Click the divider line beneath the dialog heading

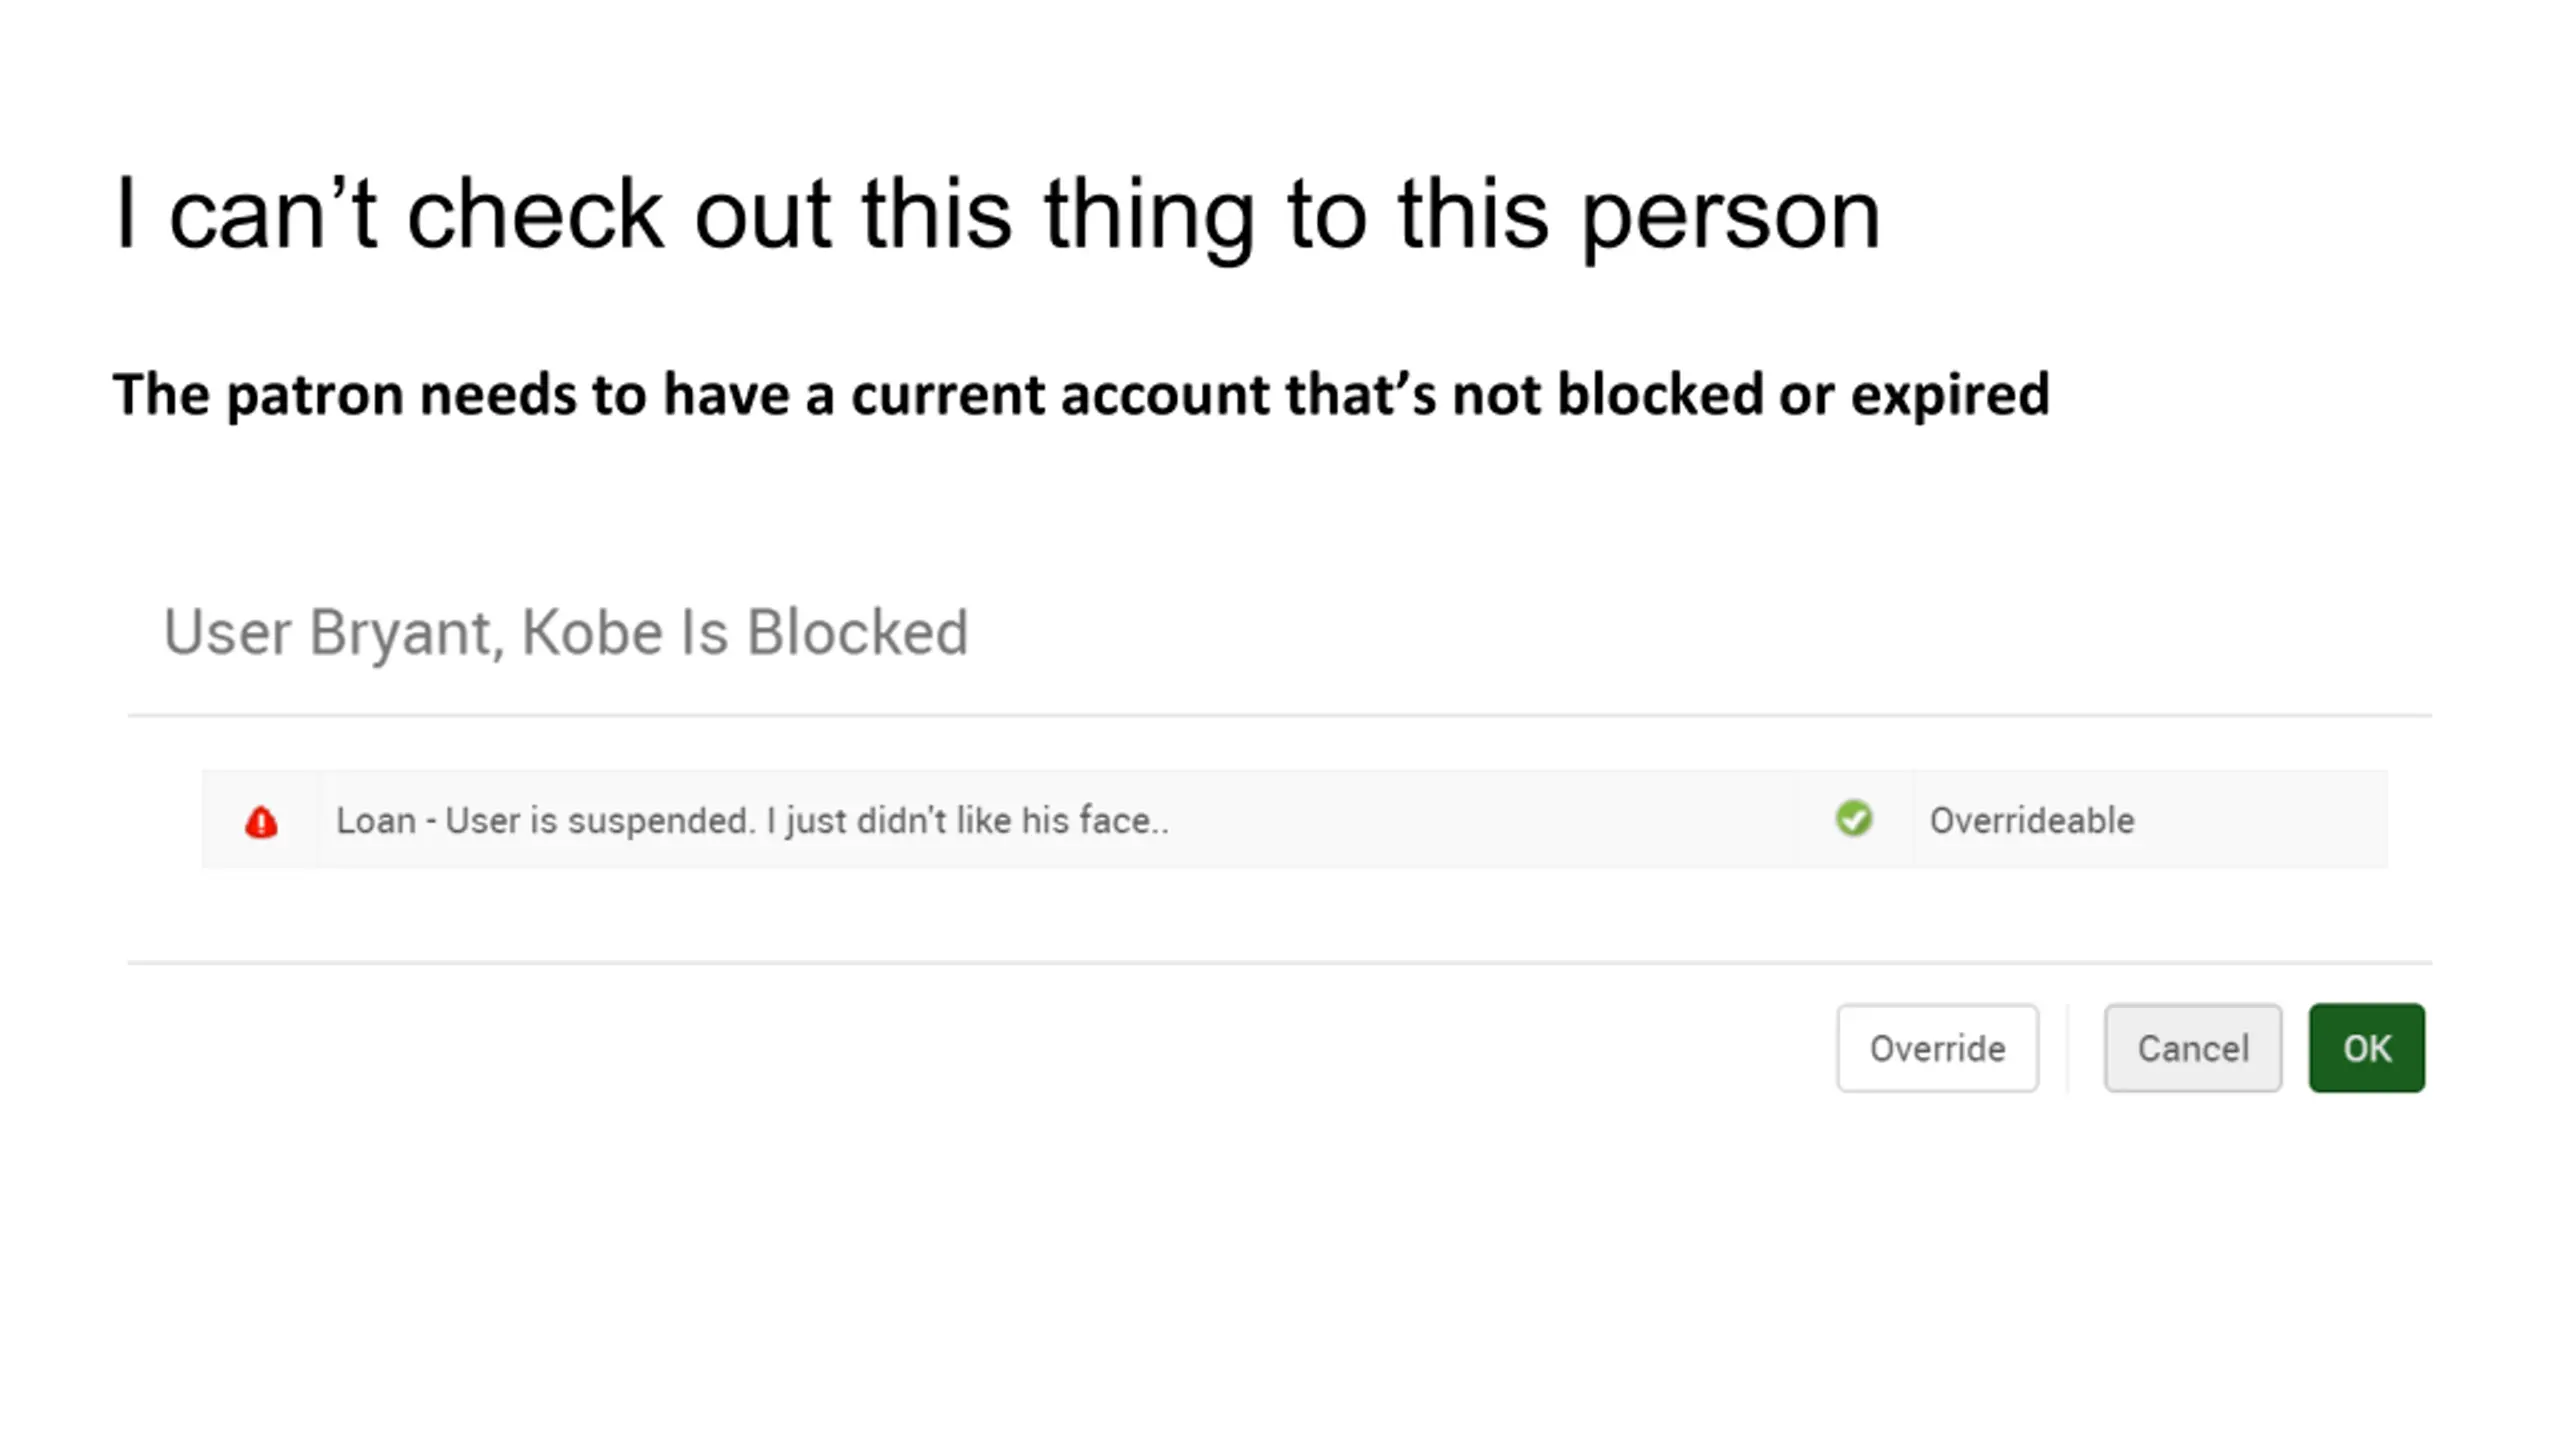pos(1280,715)
